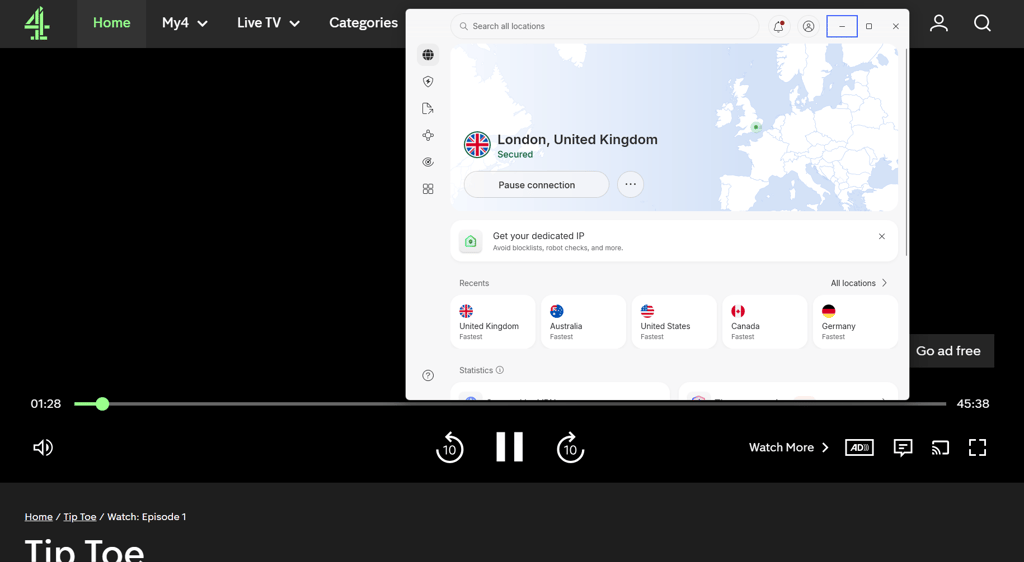Pause the video playback
The image size is (1024, 562).
pyautogui.click(x=509, y=447)
